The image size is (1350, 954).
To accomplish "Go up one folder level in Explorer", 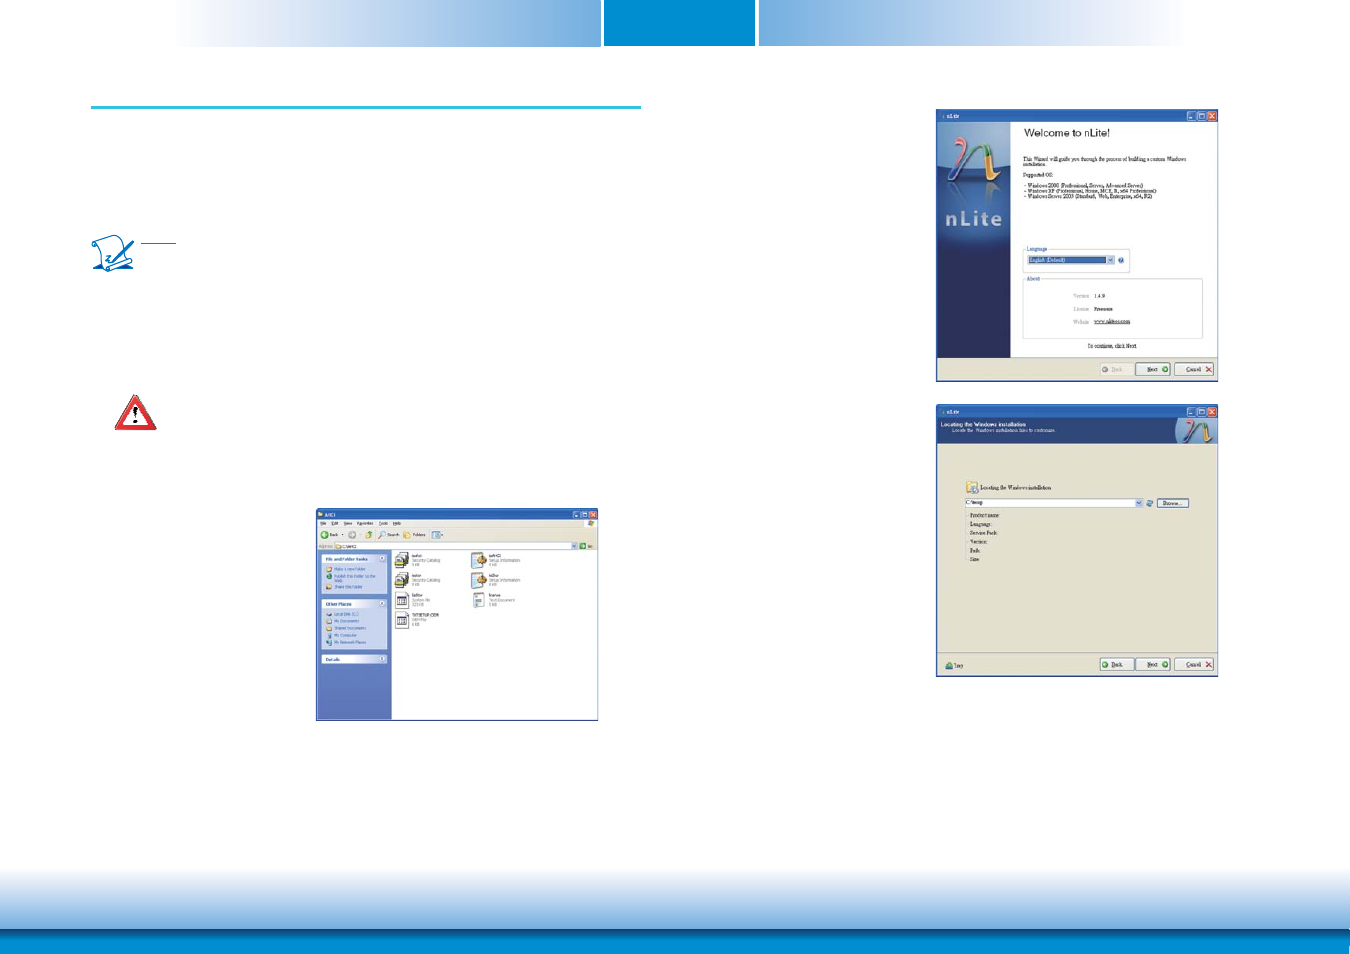I will tap(369, 535).
